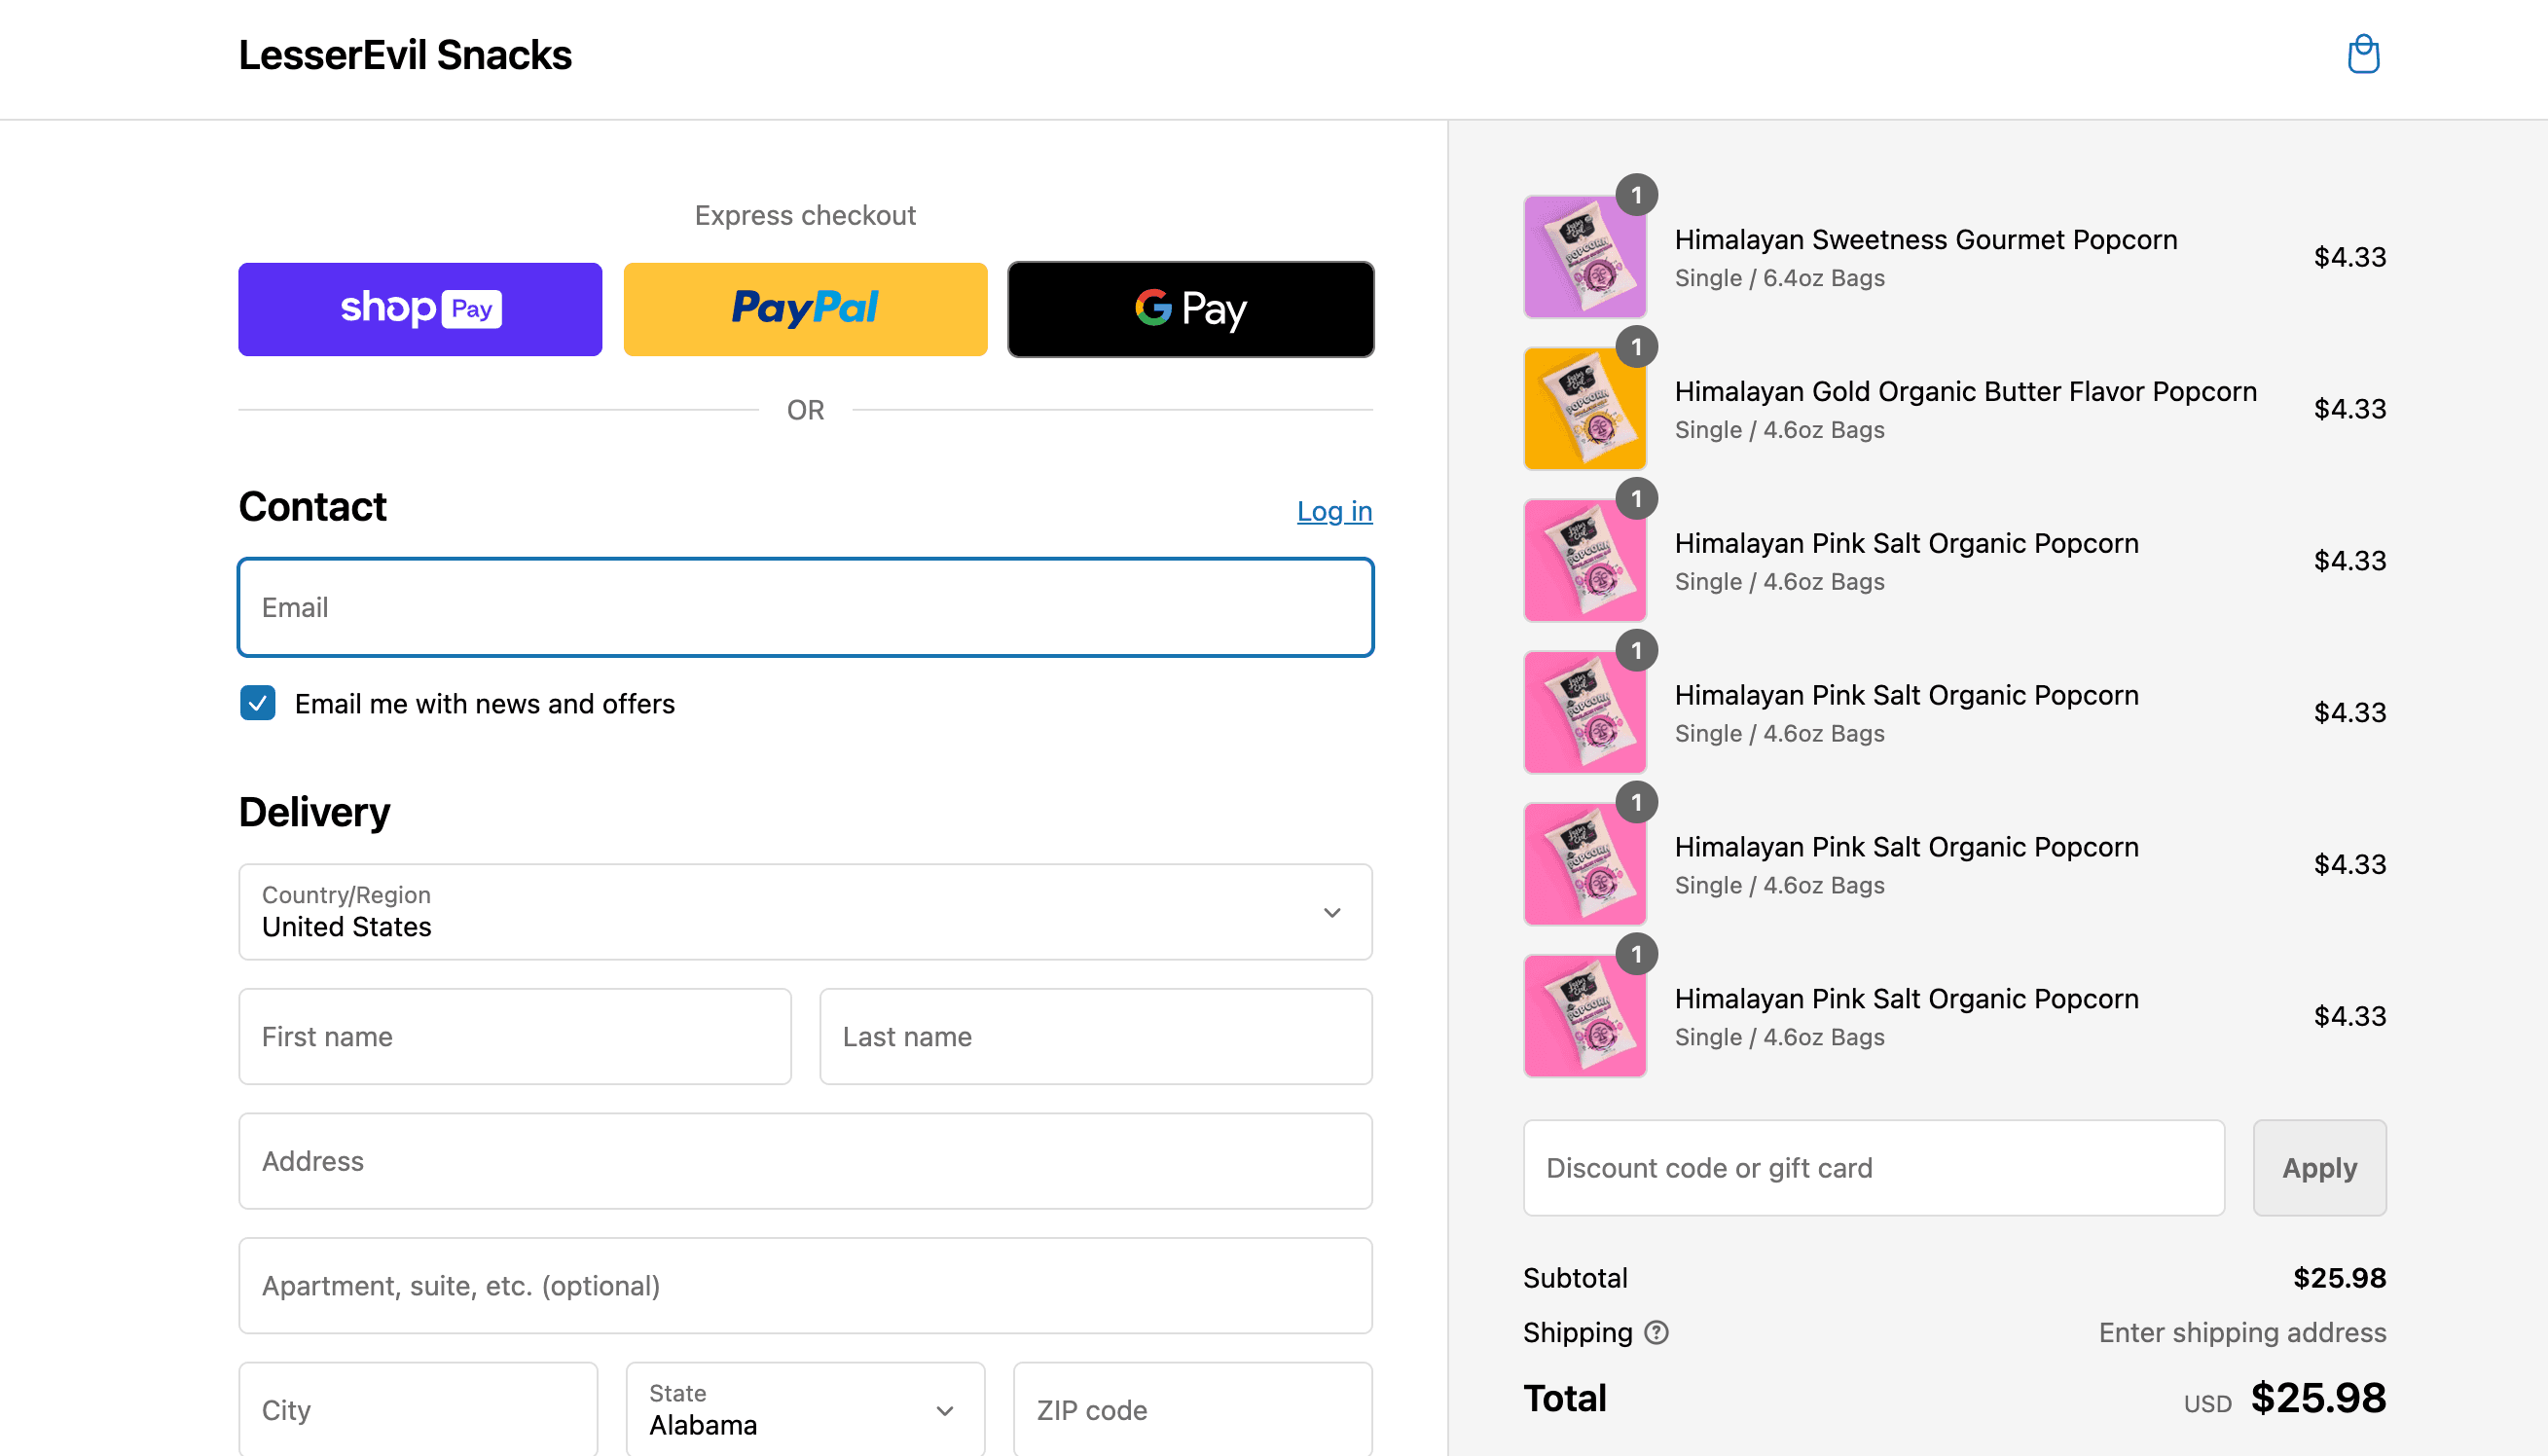Pay with the Shop Pay button
The image size is (2548, 1456).
420,309
